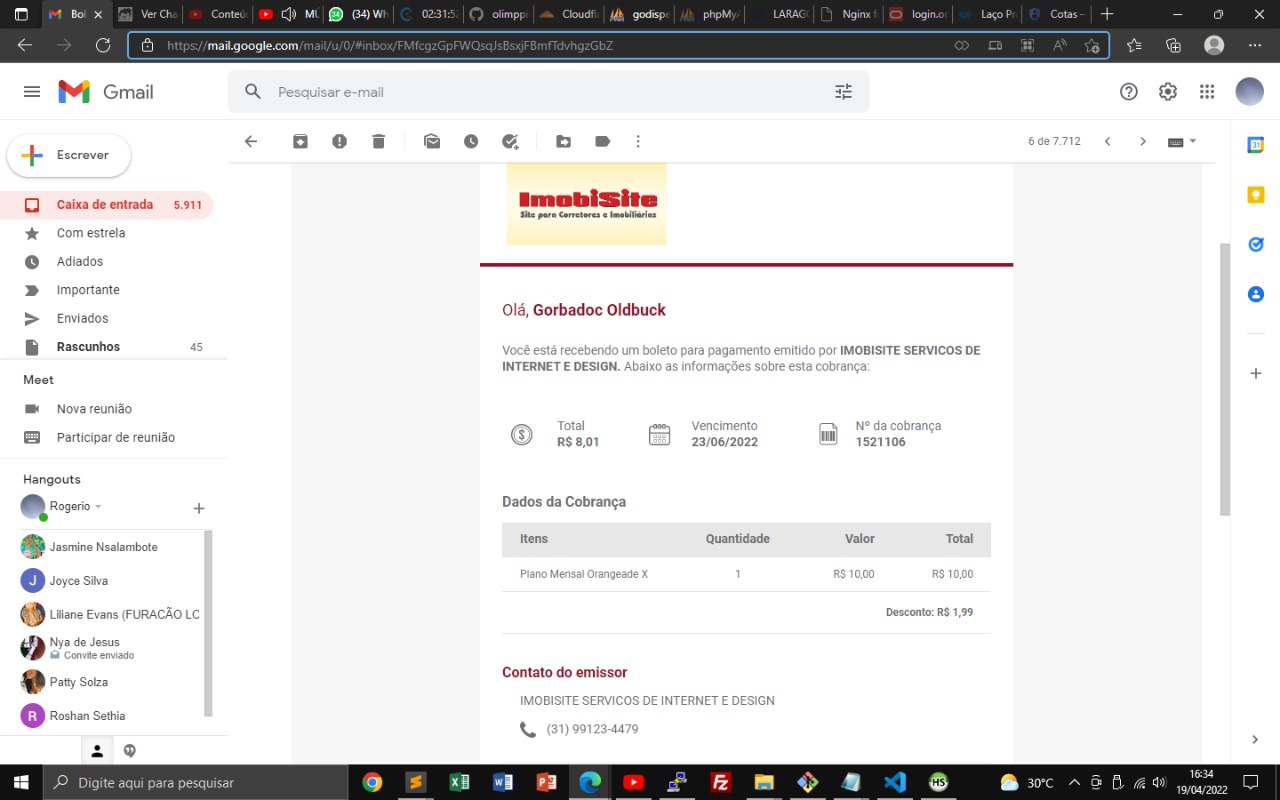
Task: Click taskbar search box Digite aqui
Action: click(194, 782)
